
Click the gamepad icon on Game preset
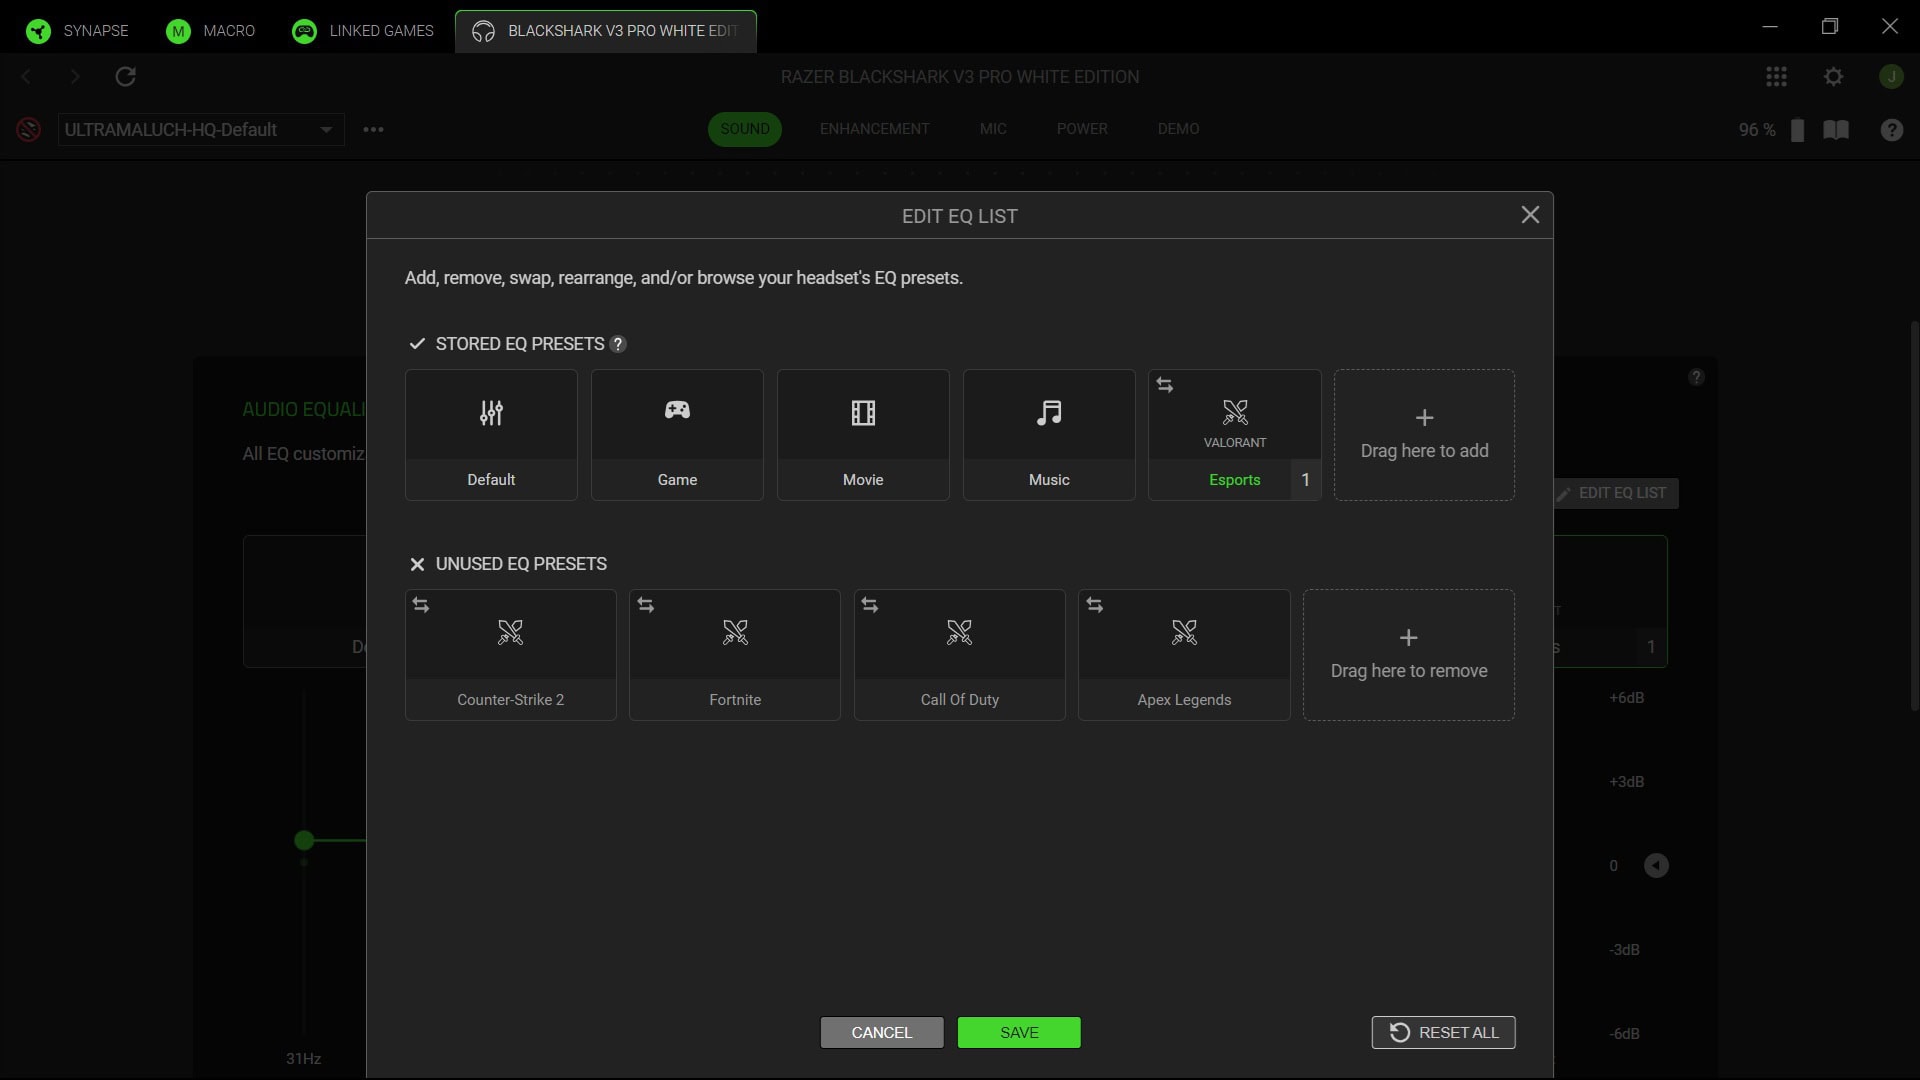tap(677, 410)
